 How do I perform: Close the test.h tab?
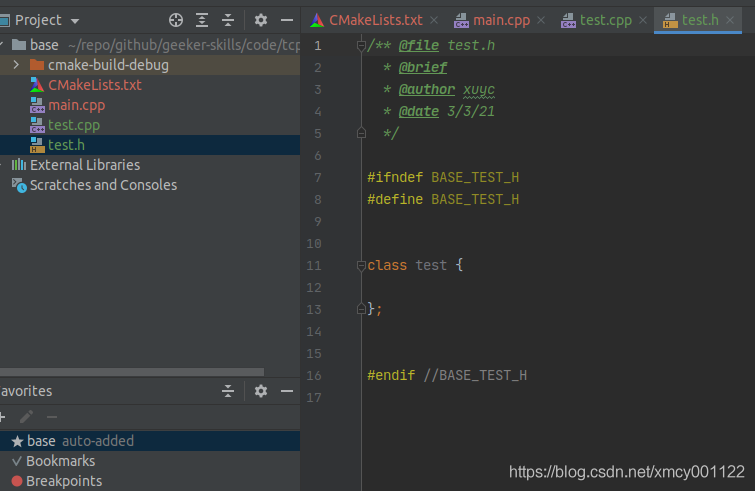pos(730,20)
